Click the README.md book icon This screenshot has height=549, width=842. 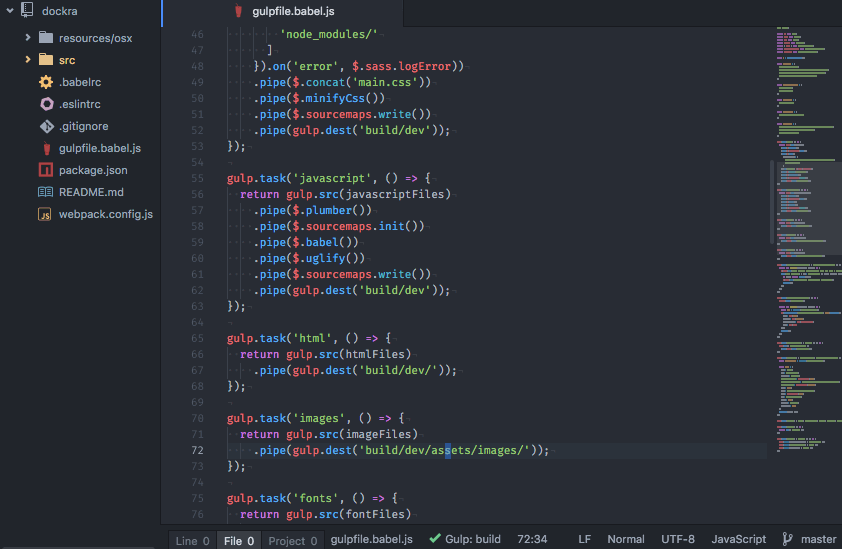pos(46,192)
